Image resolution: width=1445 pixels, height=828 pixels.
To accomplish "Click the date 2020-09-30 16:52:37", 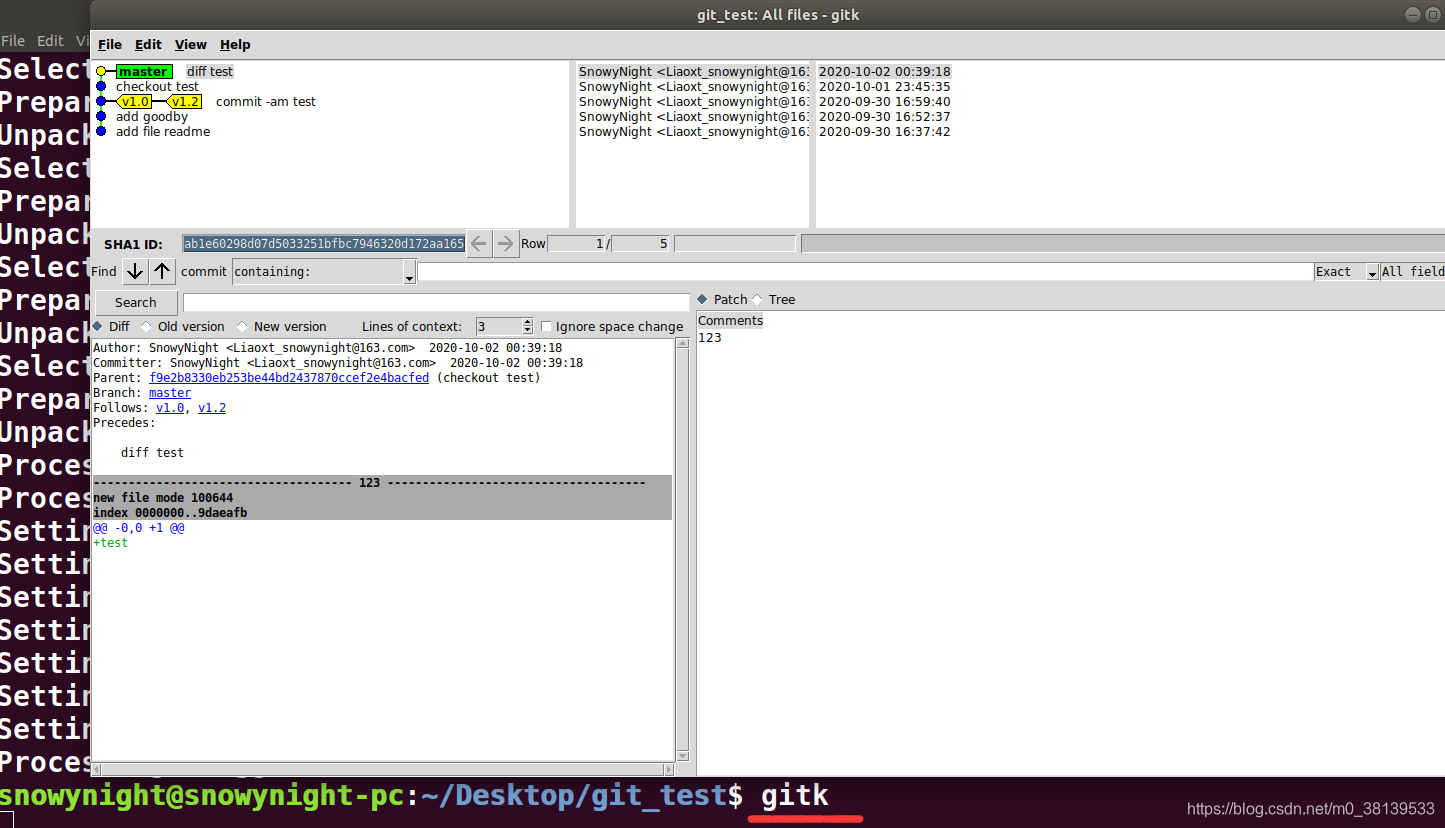I will (885, 117).
